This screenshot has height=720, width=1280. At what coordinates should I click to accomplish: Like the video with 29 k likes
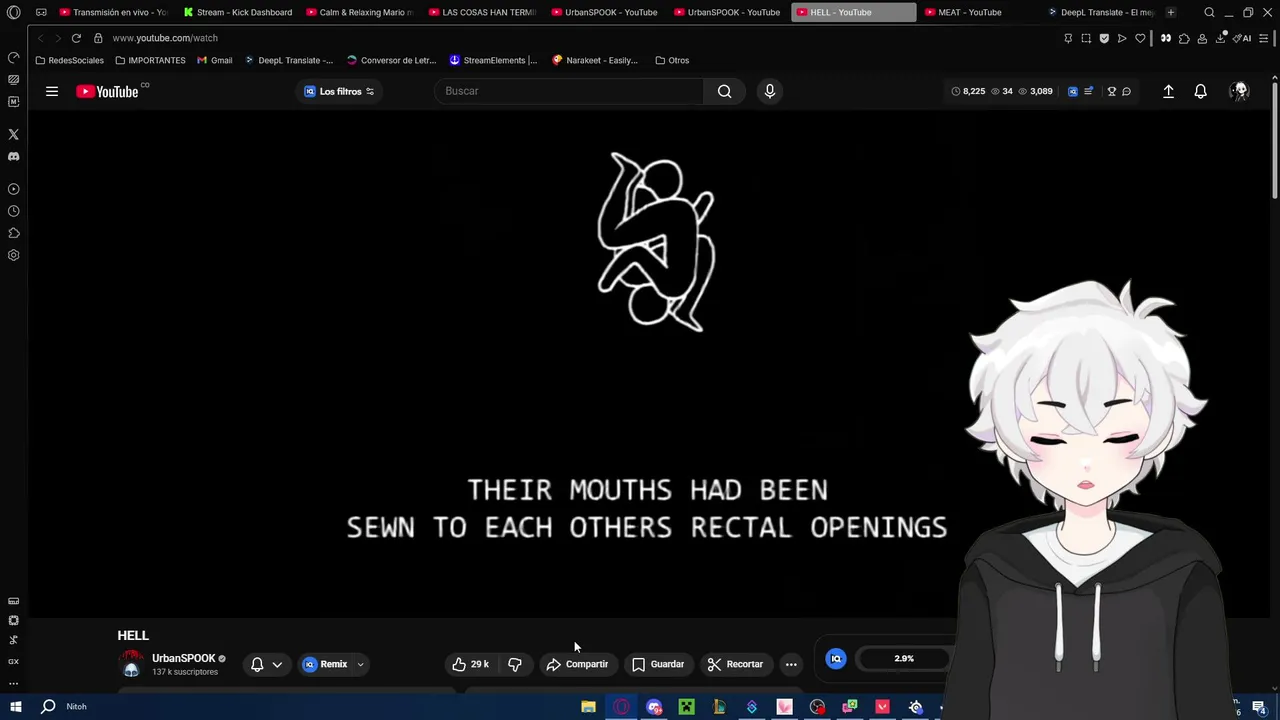pyautogui.click(x=470, y=664)
